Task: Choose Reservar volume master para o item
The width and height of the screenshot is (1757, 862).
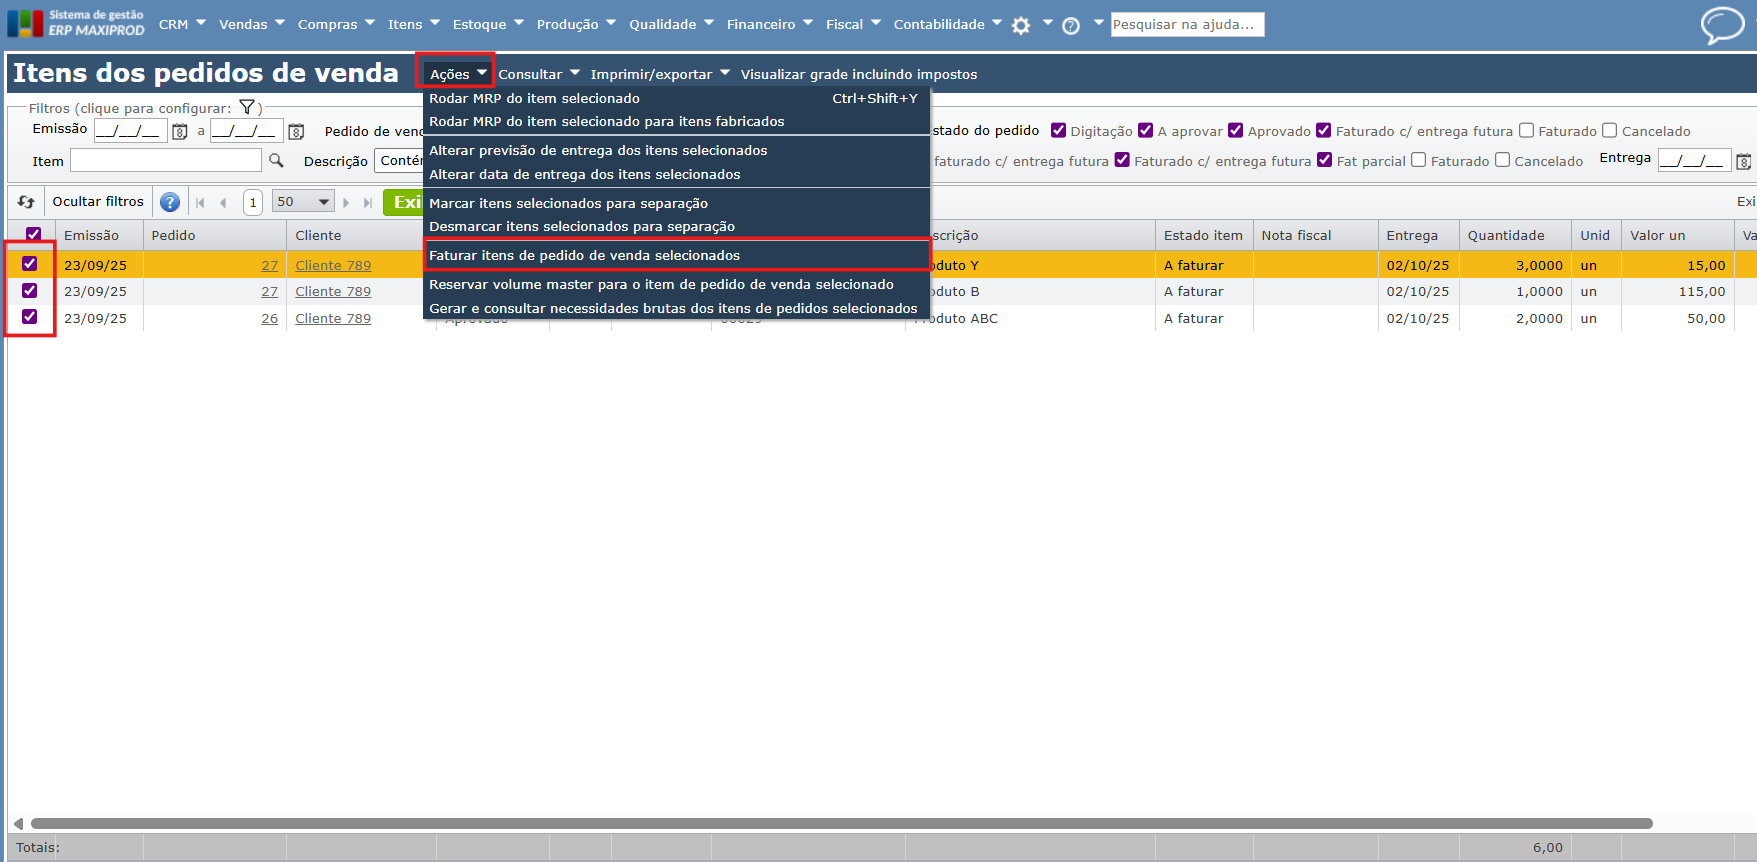Action: (677, 284)
